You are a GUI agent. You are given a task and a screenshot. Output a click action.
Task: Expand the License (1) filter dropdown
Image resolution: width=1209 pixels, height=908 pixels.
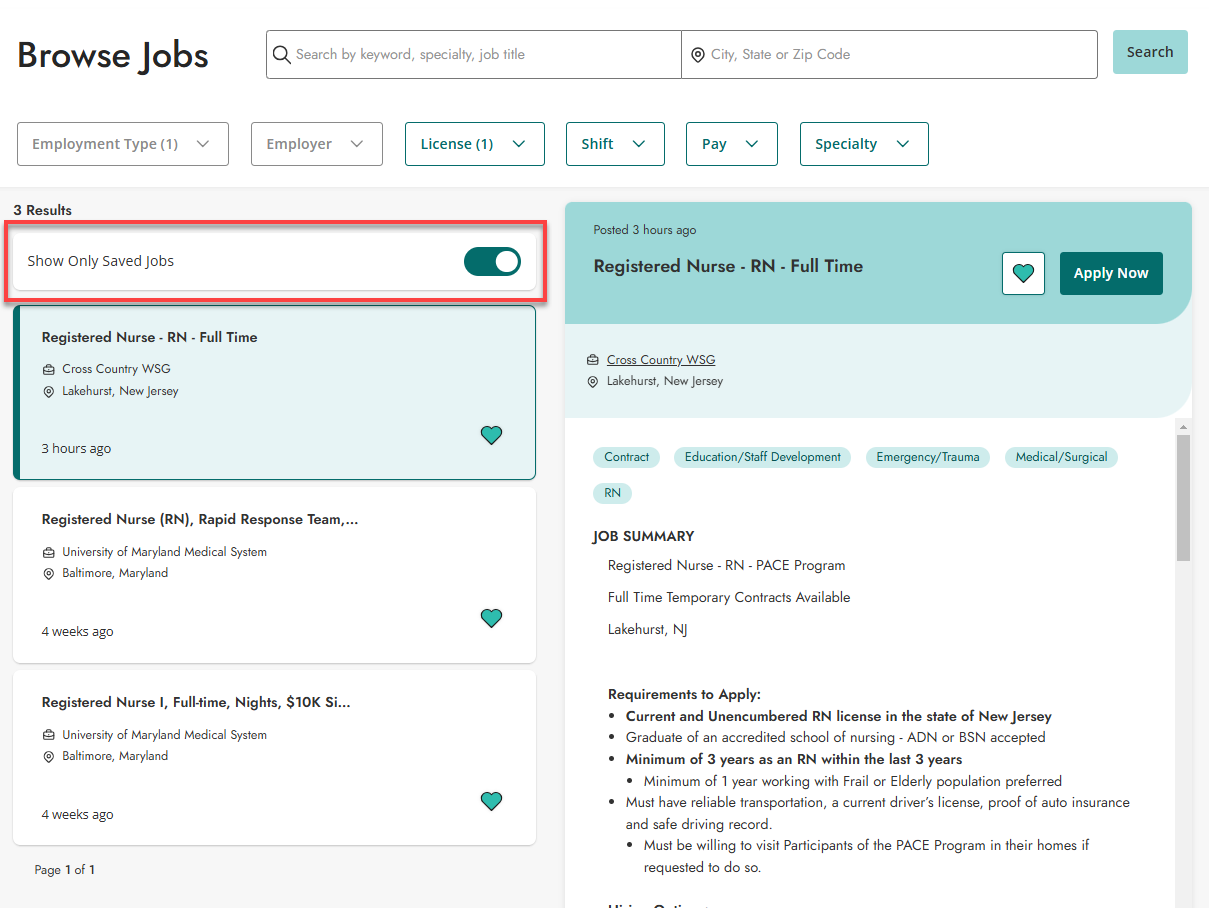[x=475, y=144]
